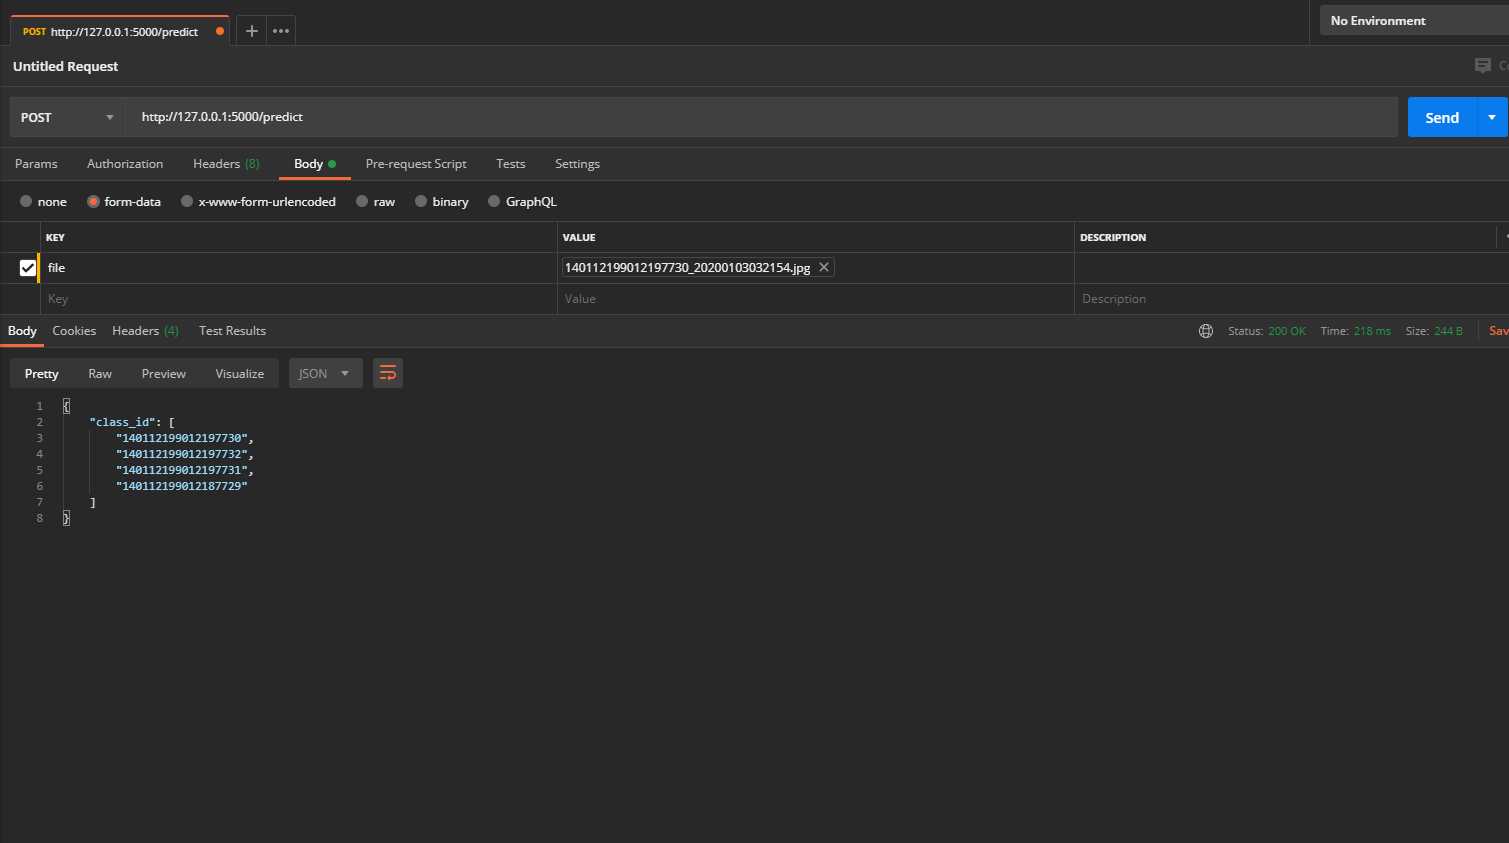Open the Authorization tab
The width and height of the screenshot is (1509, 843).
point(125,164)
